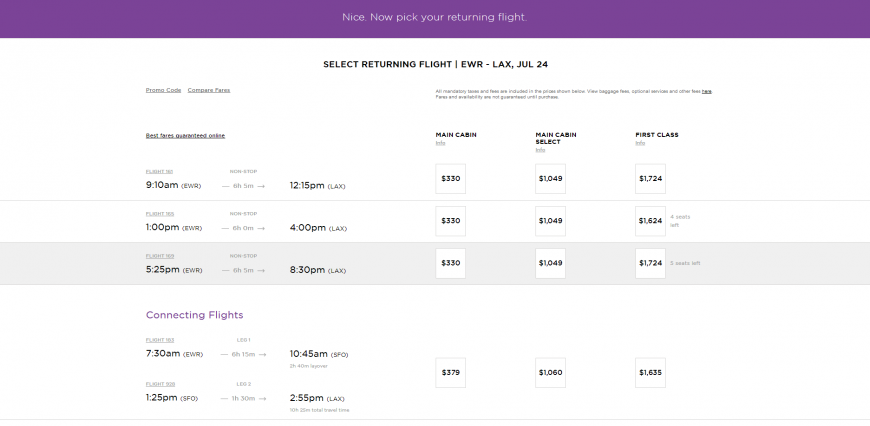Click the 6h 0m duration of Flight 165
Image resolution: width=870 pixels, height=426 pixels.
[244, 228]
